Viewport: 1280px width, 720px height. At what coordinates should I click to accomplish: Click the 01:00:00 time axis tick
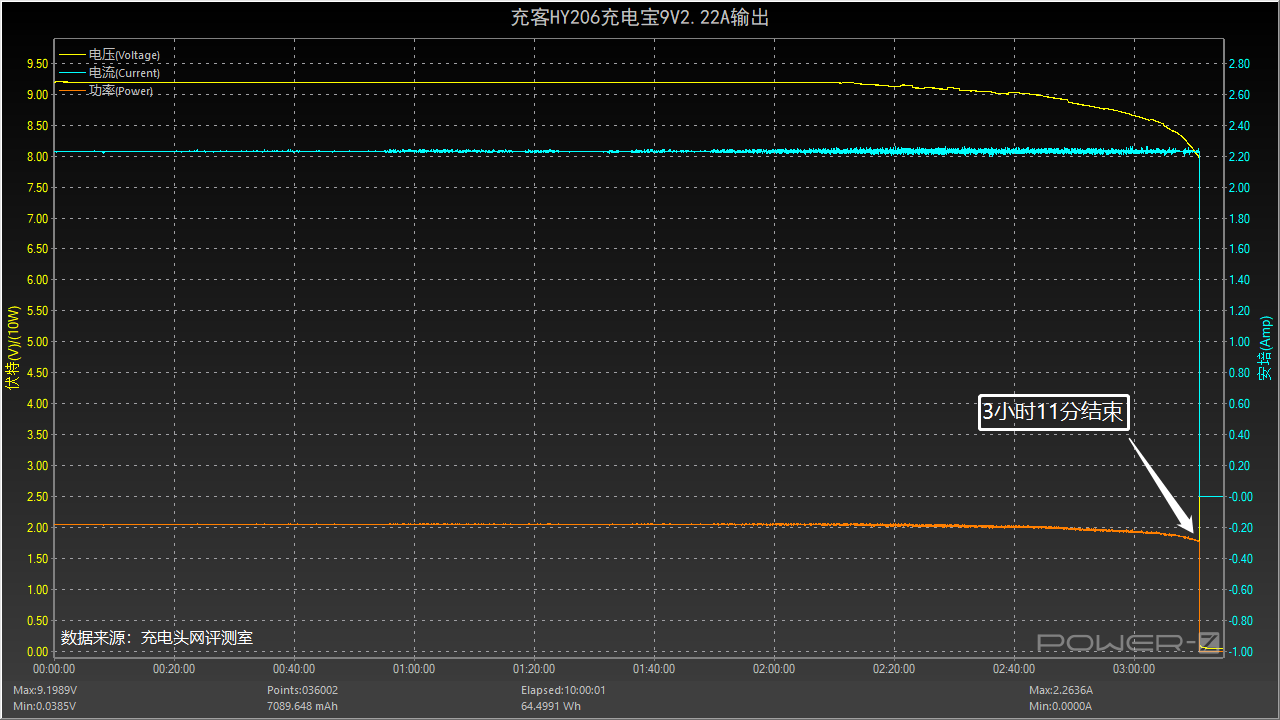click(x=414, y=668)
